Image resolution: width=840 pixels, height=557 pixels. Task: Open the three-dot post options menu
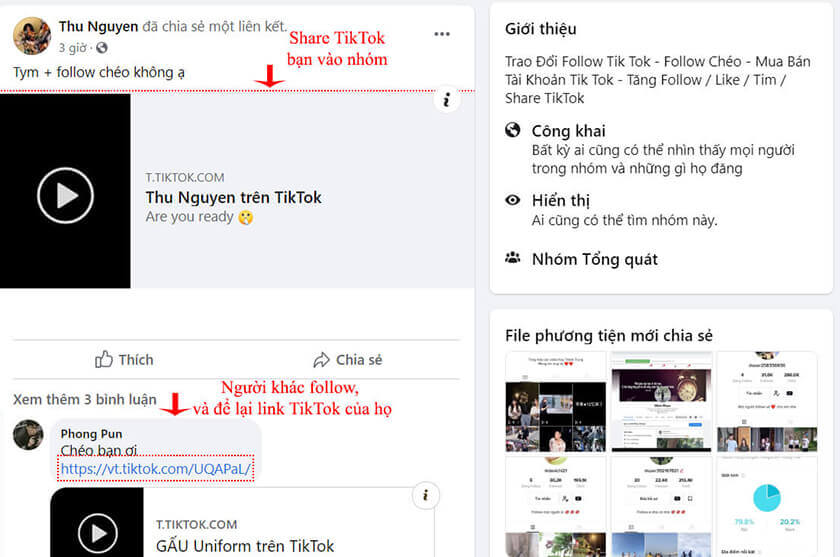click(x=442, y=34)
